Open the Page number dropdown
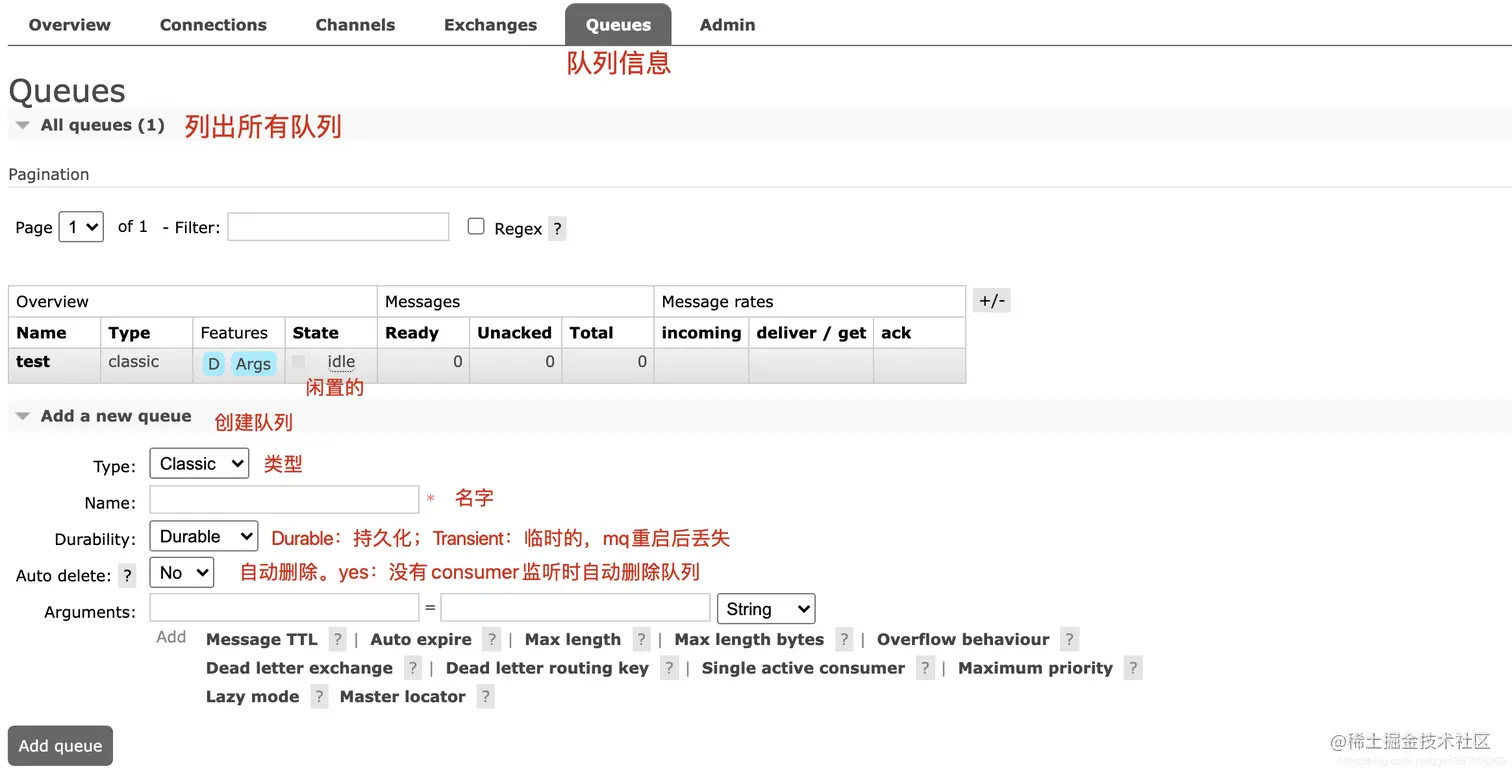 pyautogui.click(x=81, y=227)
